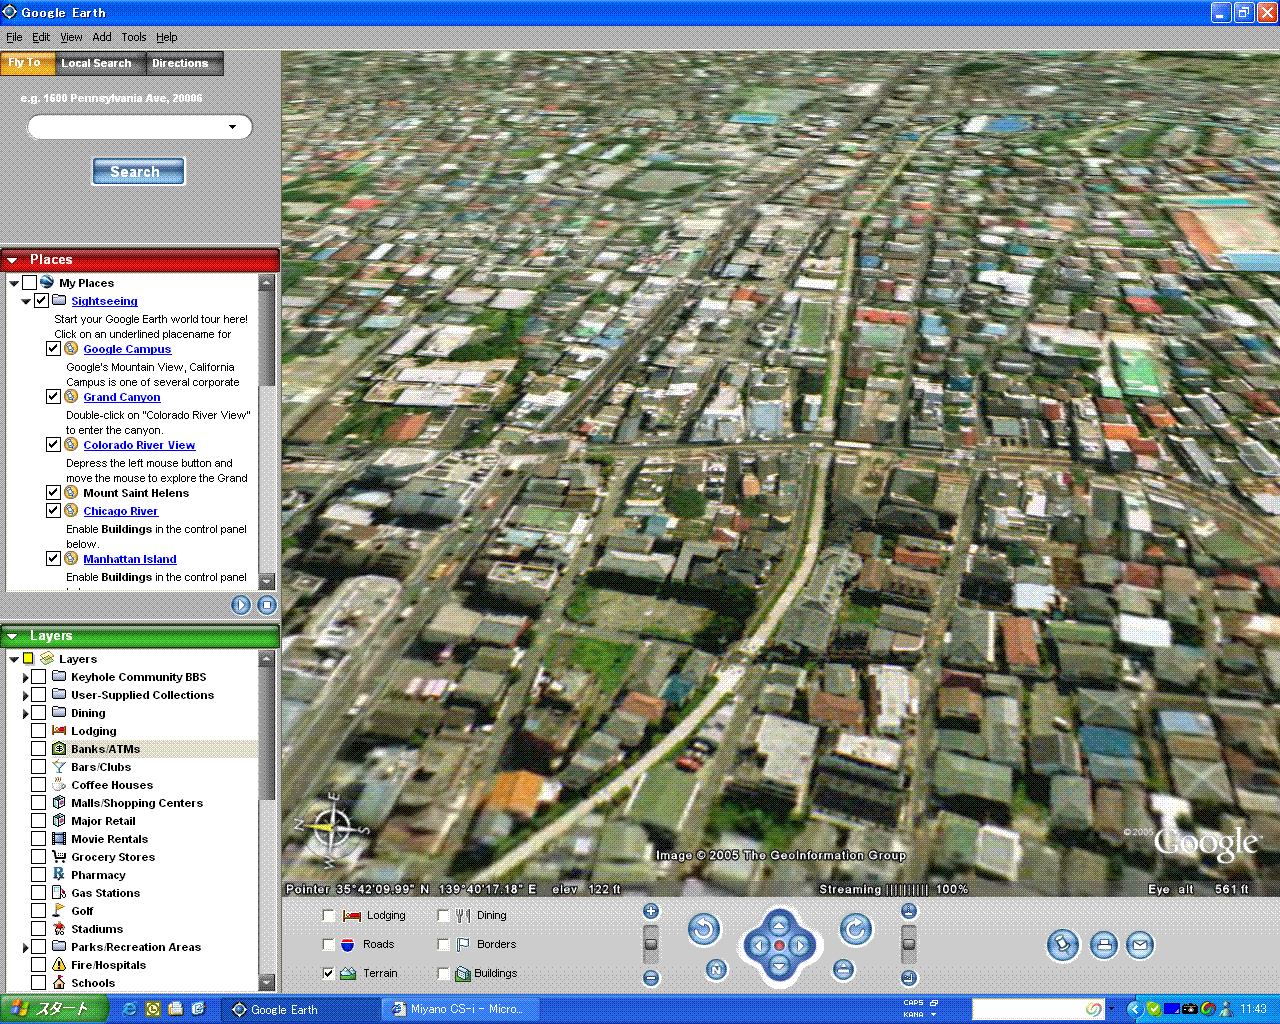
Task: Expand Keyhole Community BBS folder
Action: [x=26, y=677]
